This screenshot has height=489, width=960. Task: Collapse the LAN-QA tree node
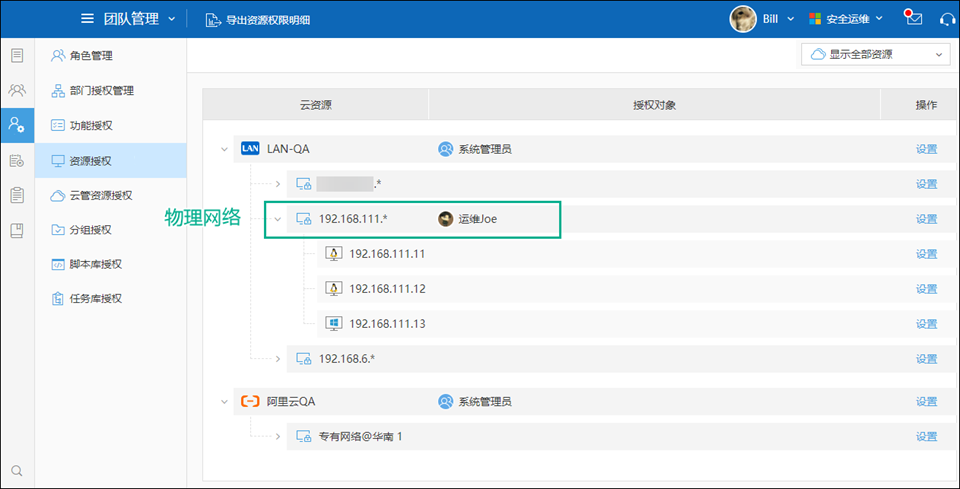[223, 149]
